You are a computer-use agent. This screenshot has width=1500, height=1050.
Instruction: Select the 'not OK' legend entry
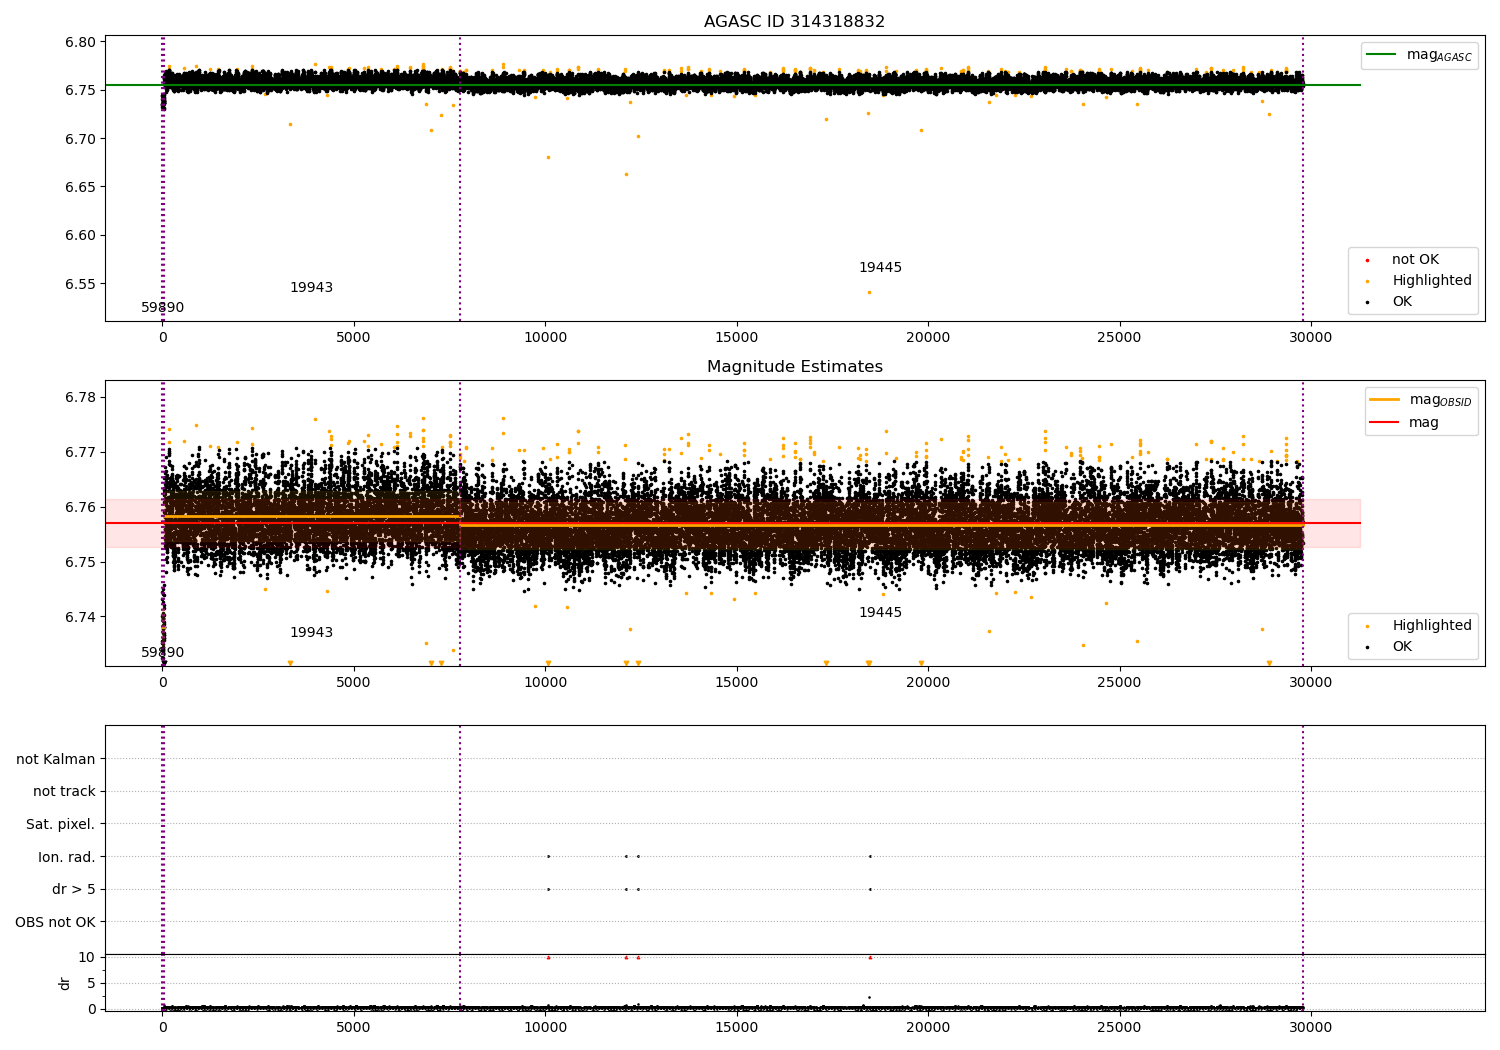(x=1415, y=260)
